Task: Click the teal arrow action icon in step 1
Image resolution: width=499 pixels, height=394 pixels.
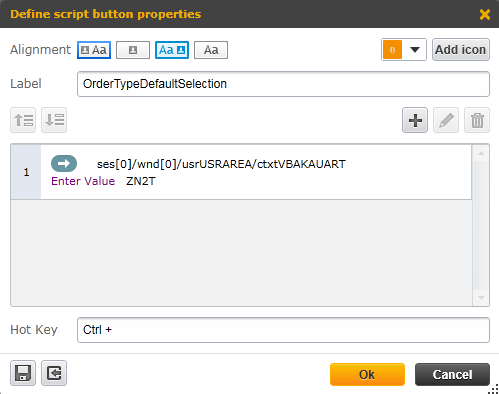Action: (x=64, y=164)
